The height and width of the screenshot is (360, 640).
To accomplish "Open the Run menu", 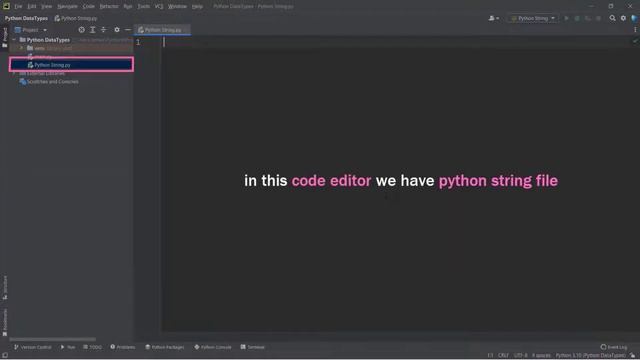I will [128, 7].
